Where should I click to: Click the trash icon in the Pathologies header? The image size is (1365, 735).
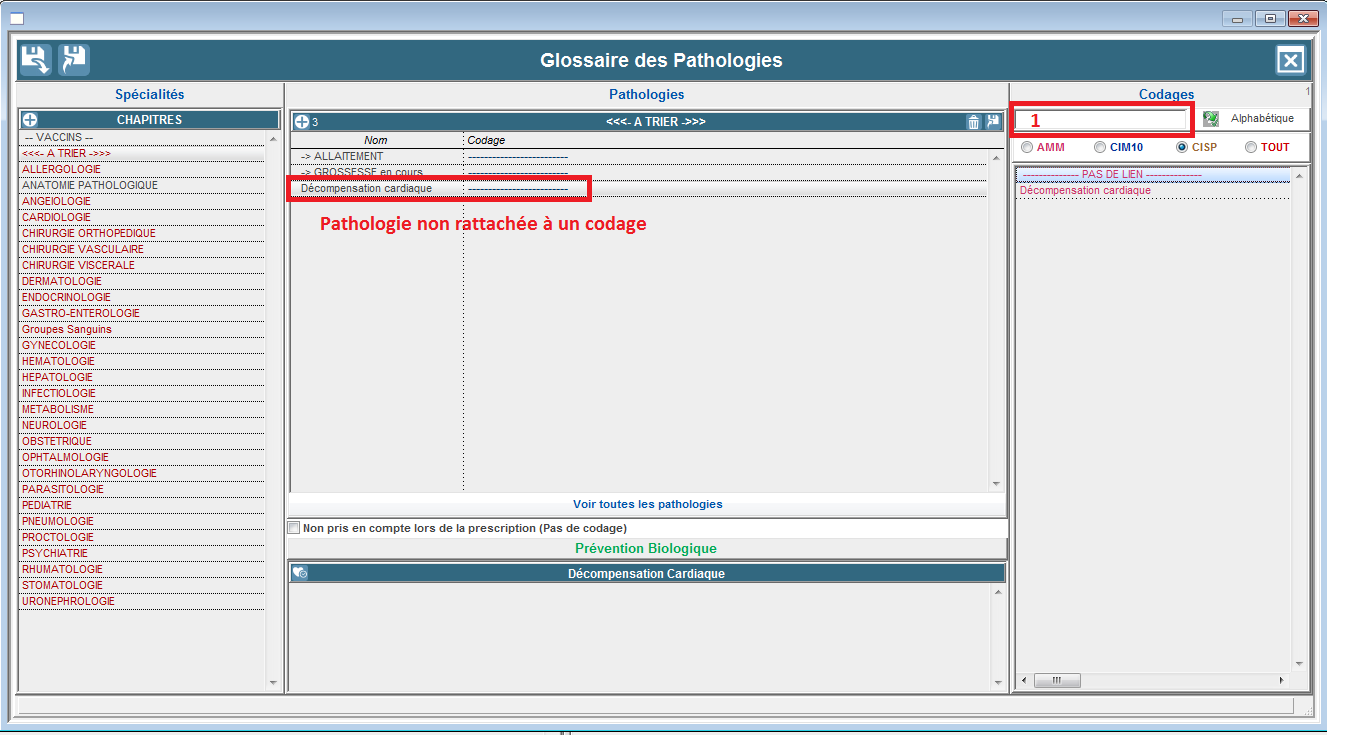click(973, 122)
